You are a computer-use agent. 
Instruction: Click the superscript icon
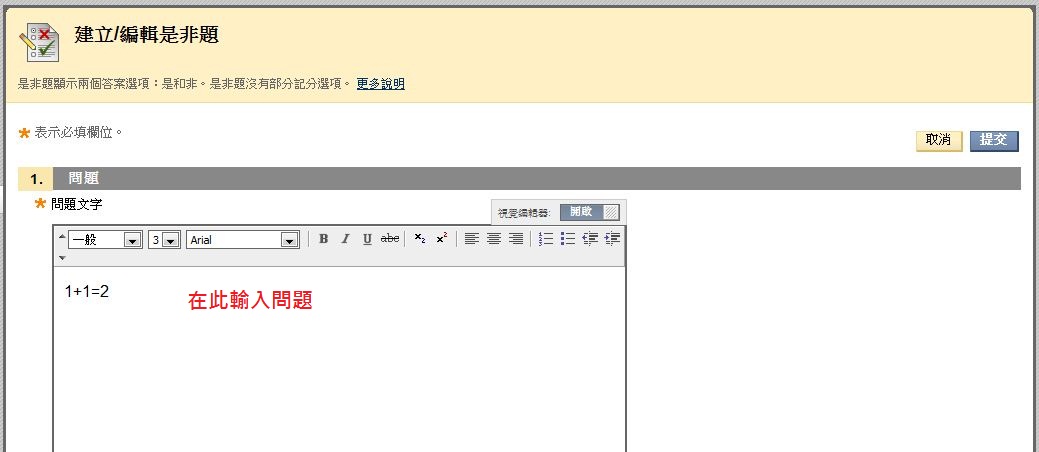point(441,239)
